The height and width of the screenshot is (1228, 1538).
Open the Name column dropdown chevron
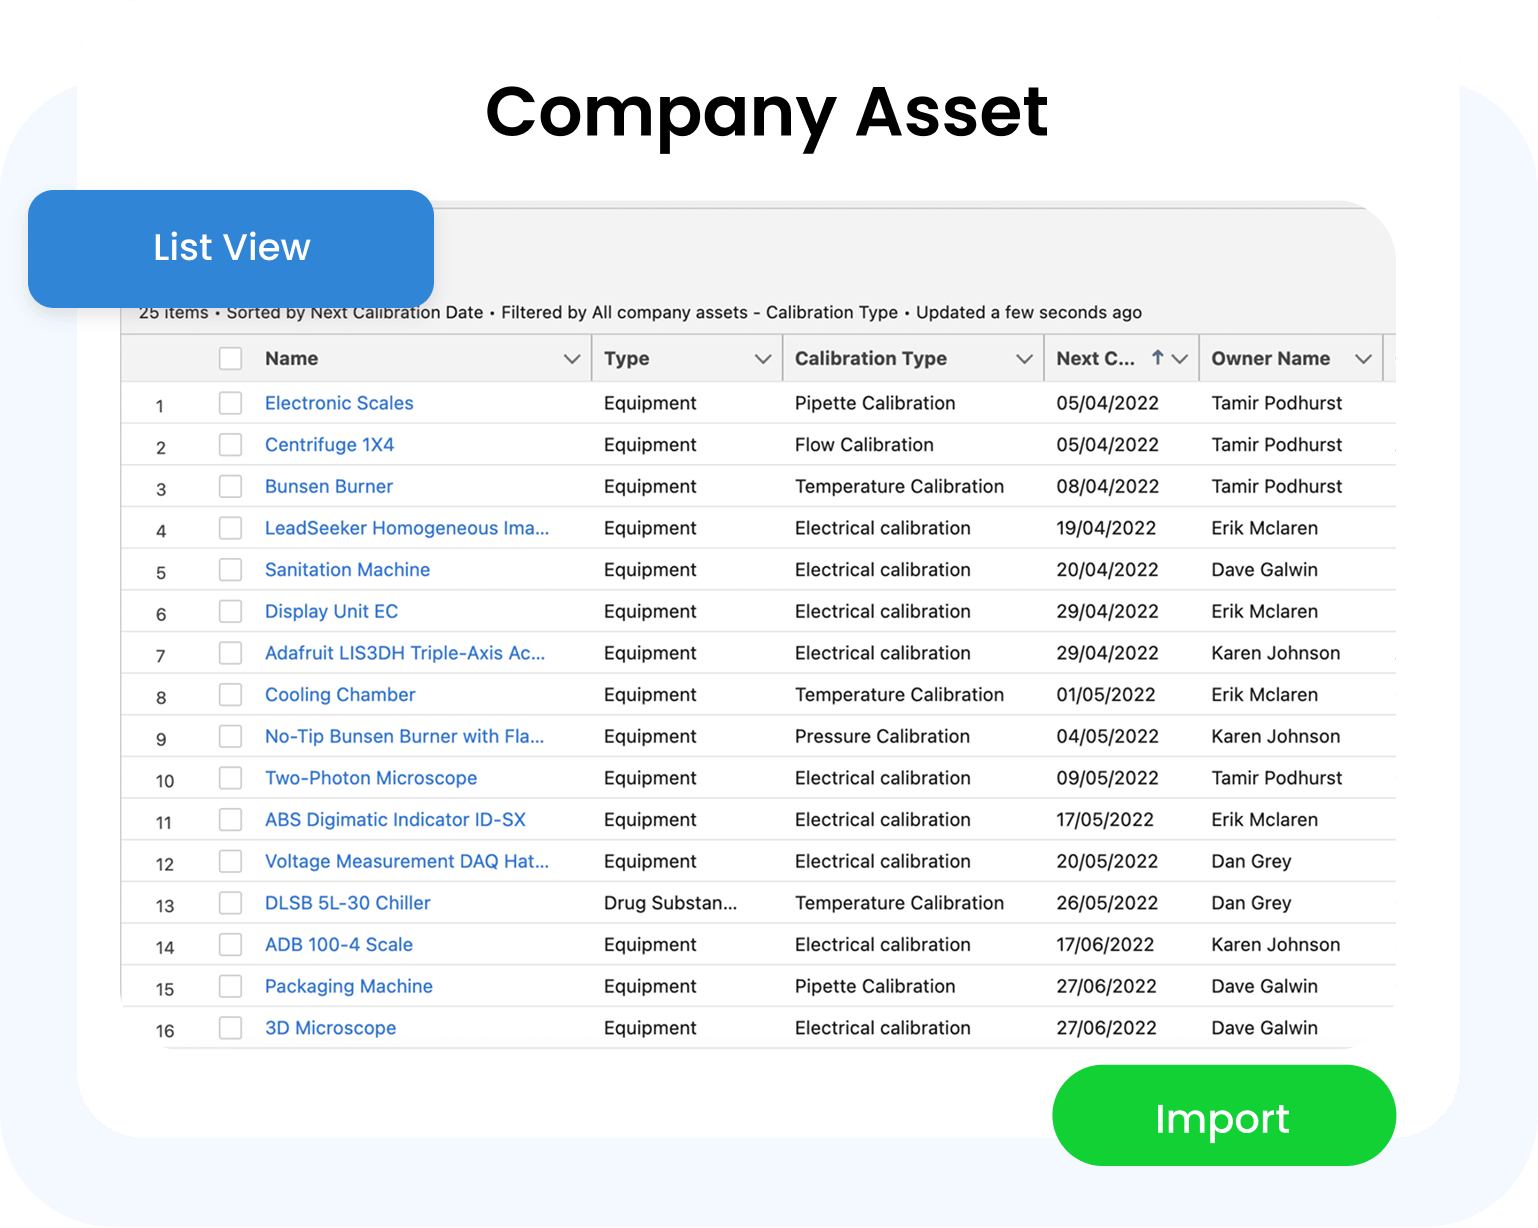(x=572, y=359)
